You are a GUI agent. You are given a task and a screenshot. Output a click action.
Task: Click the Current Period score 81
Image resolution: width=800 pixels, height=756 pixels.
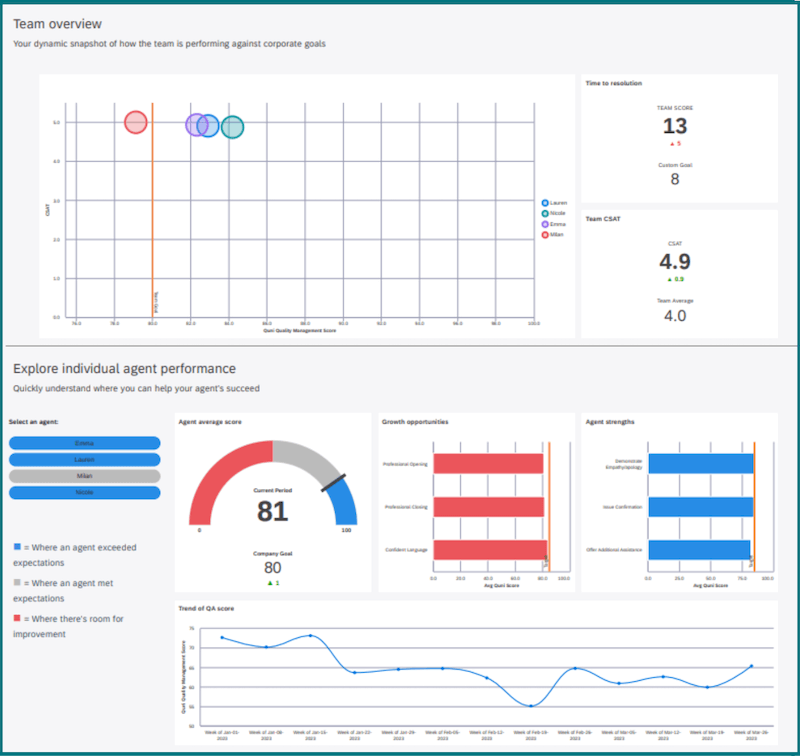pos(272,511)
